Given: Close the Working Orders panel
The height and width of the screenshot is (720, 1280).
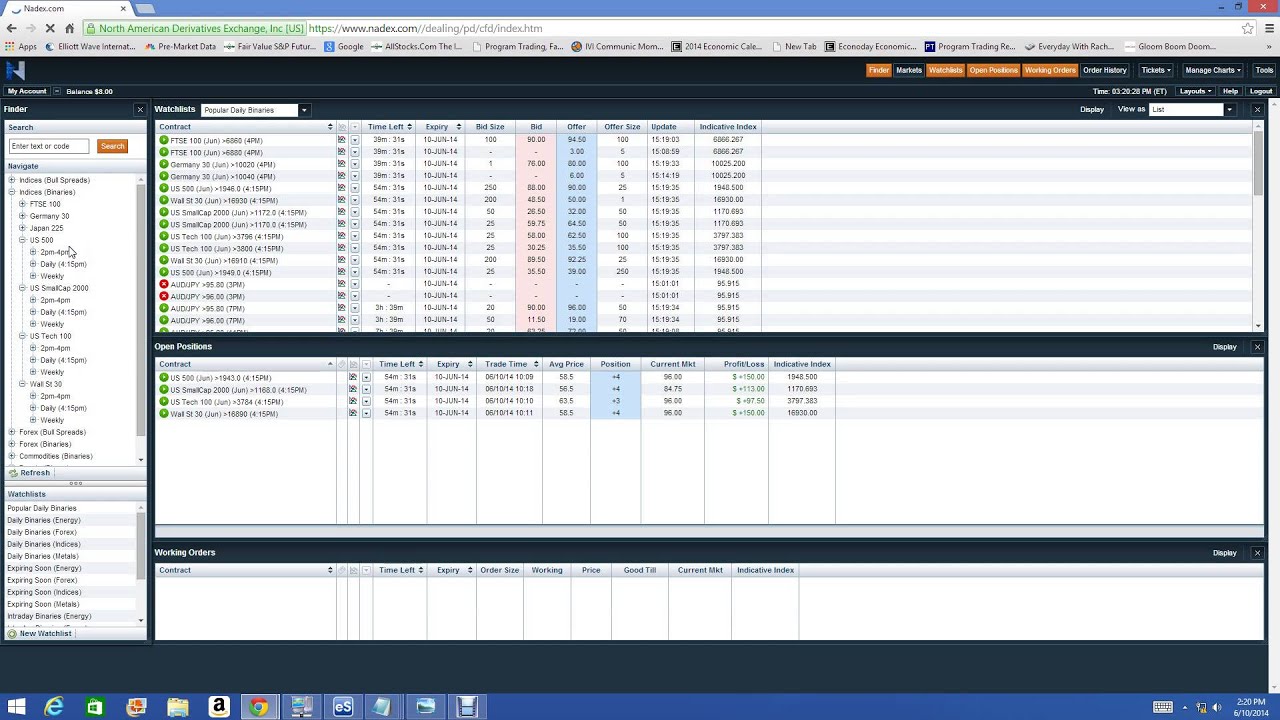Looking at the screenshot, I should pos(1257,553).
